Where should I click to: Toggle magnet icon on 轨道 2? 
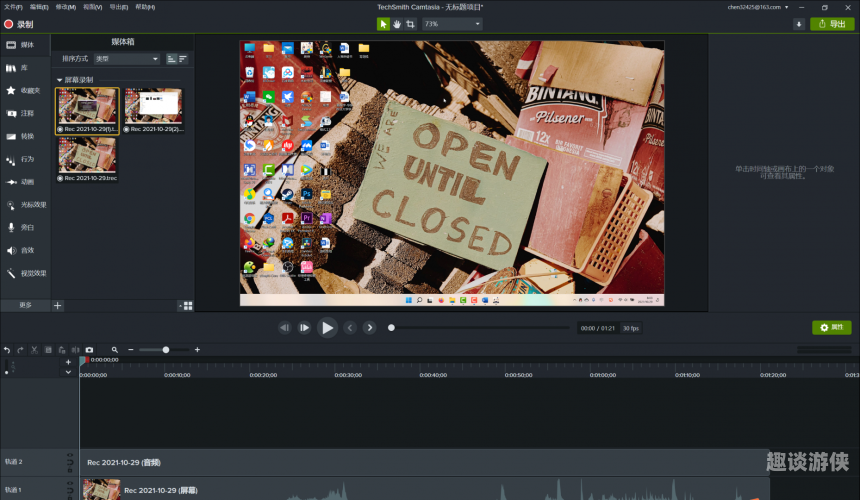[70, 462]
